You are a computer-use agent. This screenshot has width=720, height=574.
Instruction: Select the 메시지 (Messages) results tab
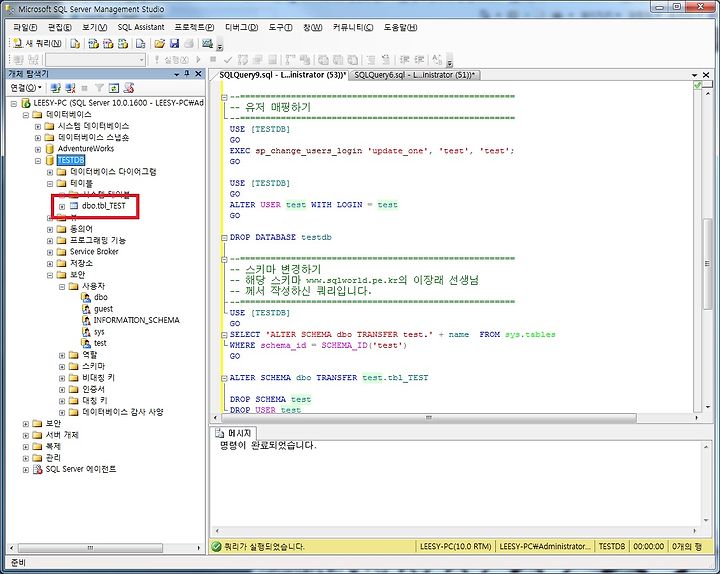click(234, 433)
